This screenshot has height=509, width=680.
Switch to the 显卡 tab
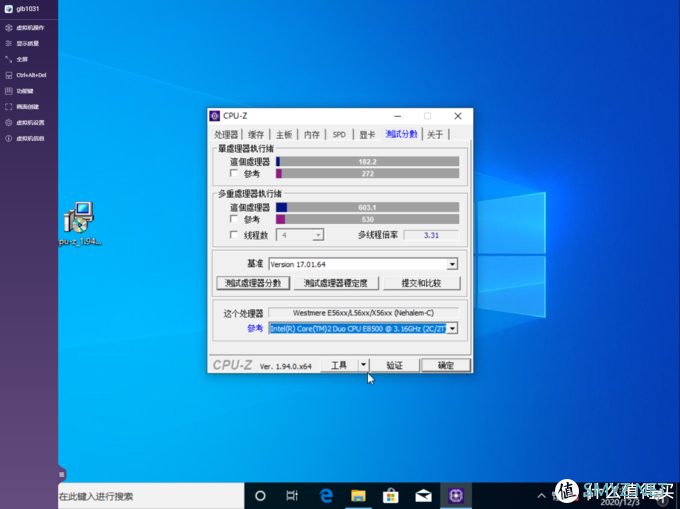[x=367, y=134]
